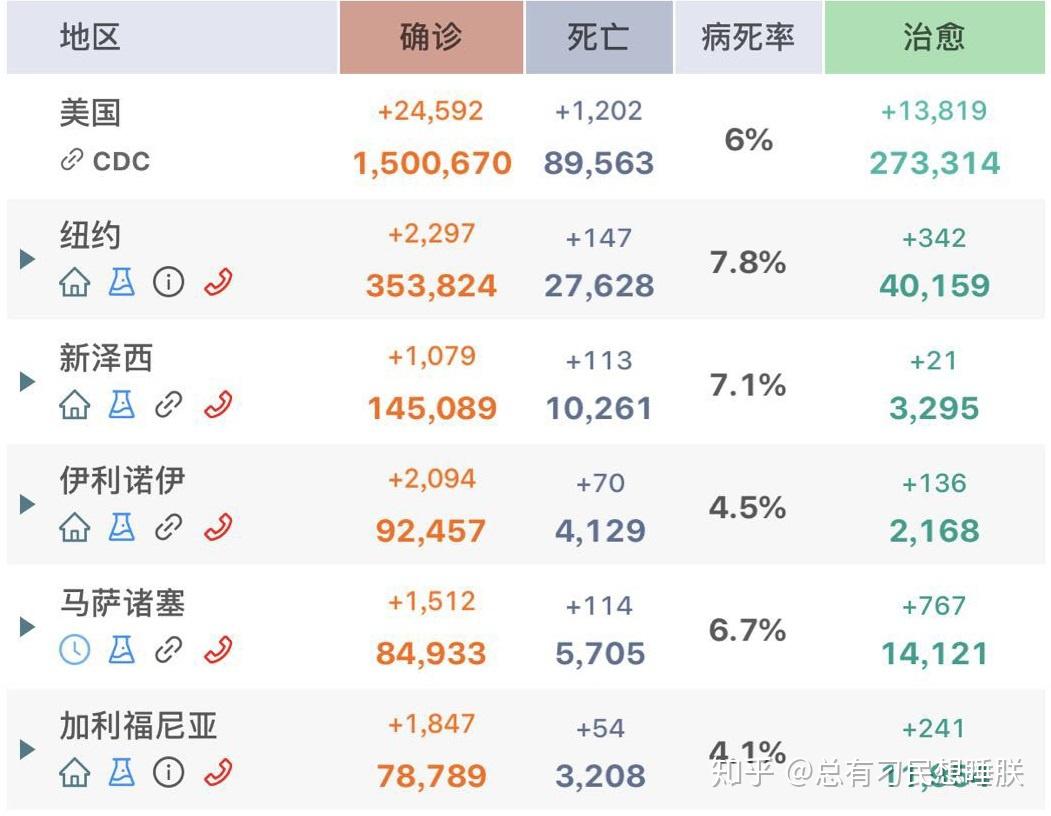Sort by the 死亡 column header

click(x=599, y=37)
